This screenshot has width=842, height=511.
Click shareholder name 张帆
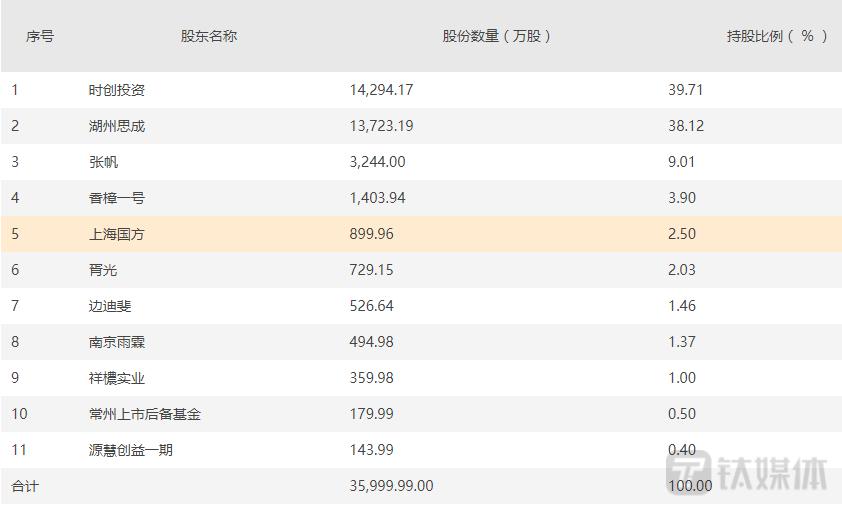click(x=103, y=162)
